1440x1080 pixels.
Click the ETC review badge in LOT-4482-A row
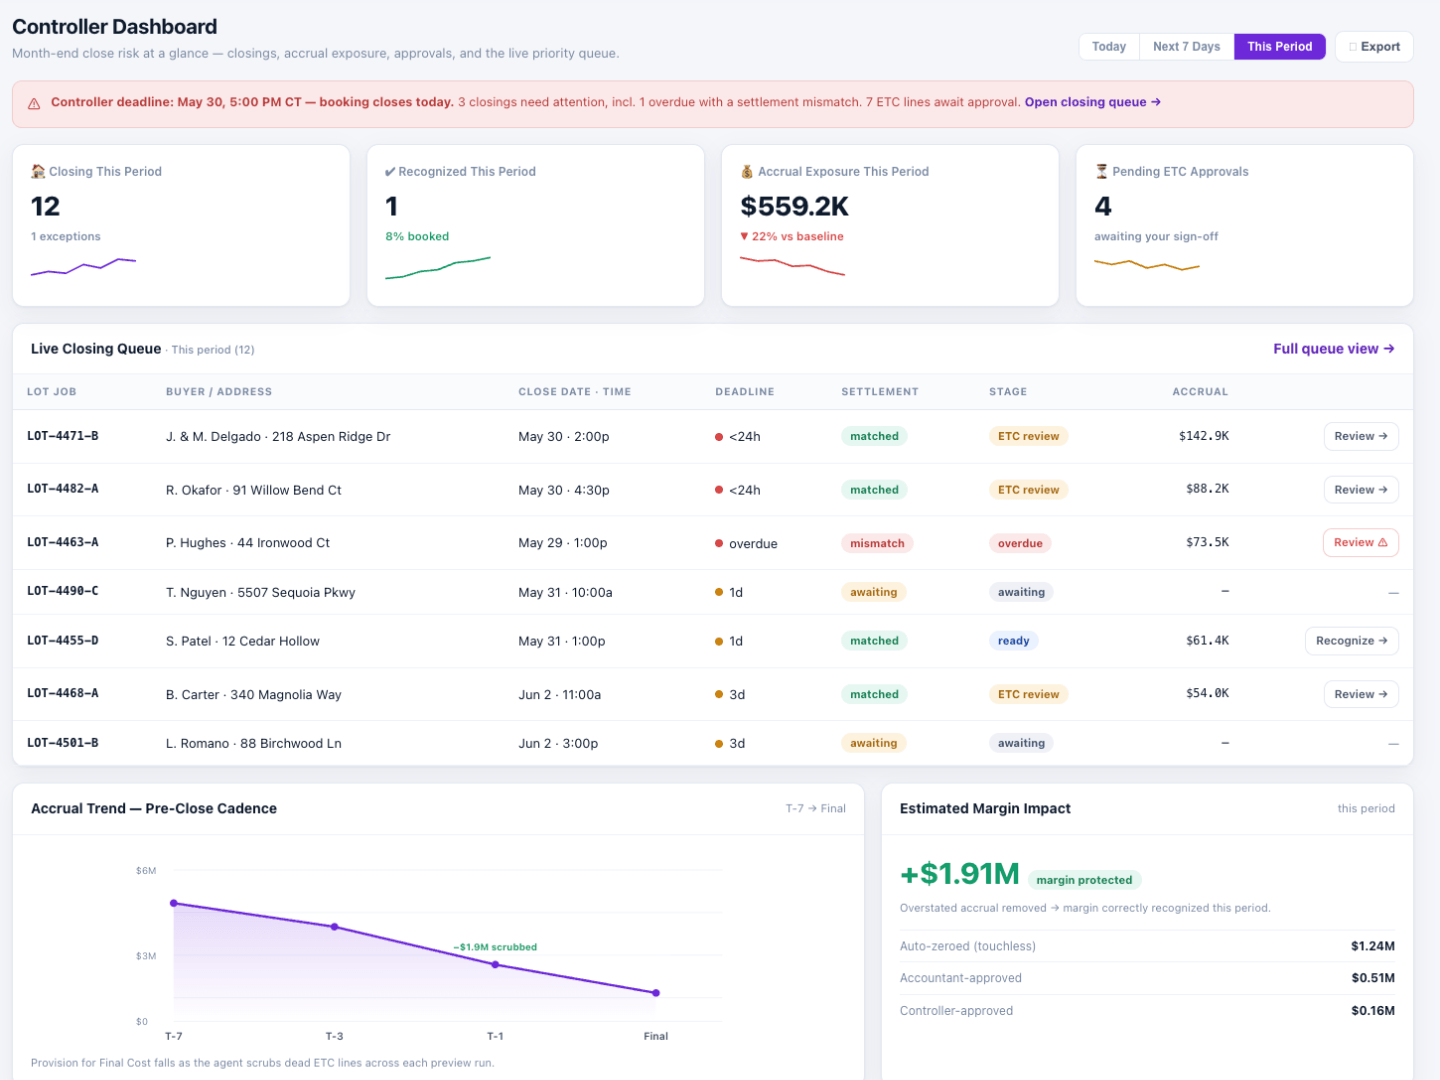pyautogui.click(x=1028, y=490)
